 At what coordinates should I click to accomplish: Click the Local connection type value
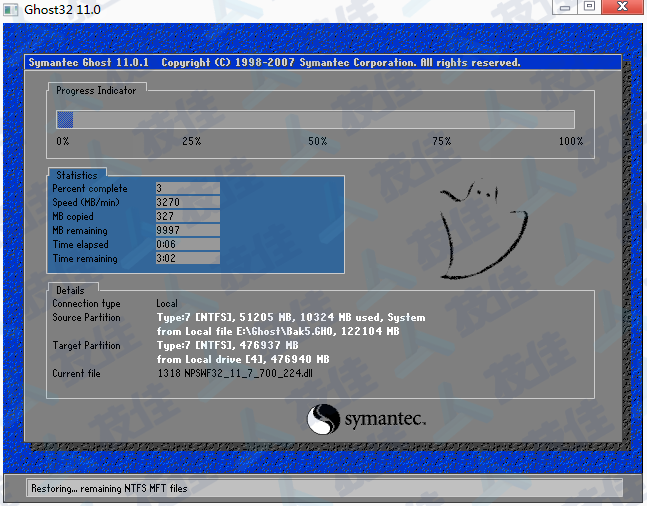pos(167,304)
